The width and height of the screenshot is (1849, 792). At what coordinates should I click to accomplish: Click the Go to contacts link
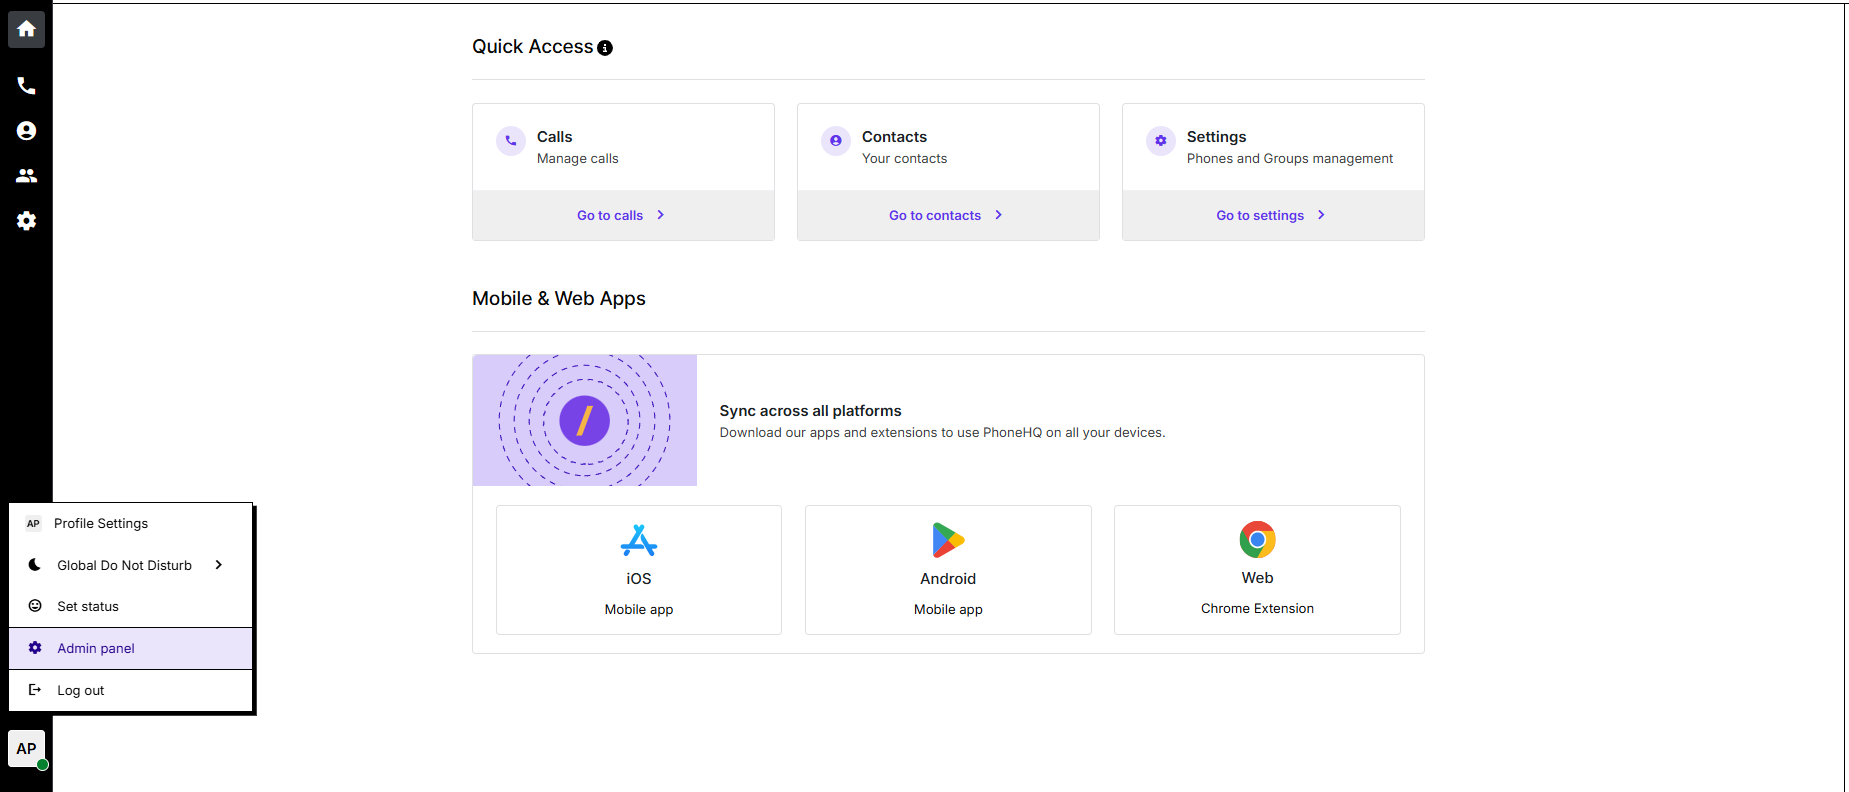point(945,215)
